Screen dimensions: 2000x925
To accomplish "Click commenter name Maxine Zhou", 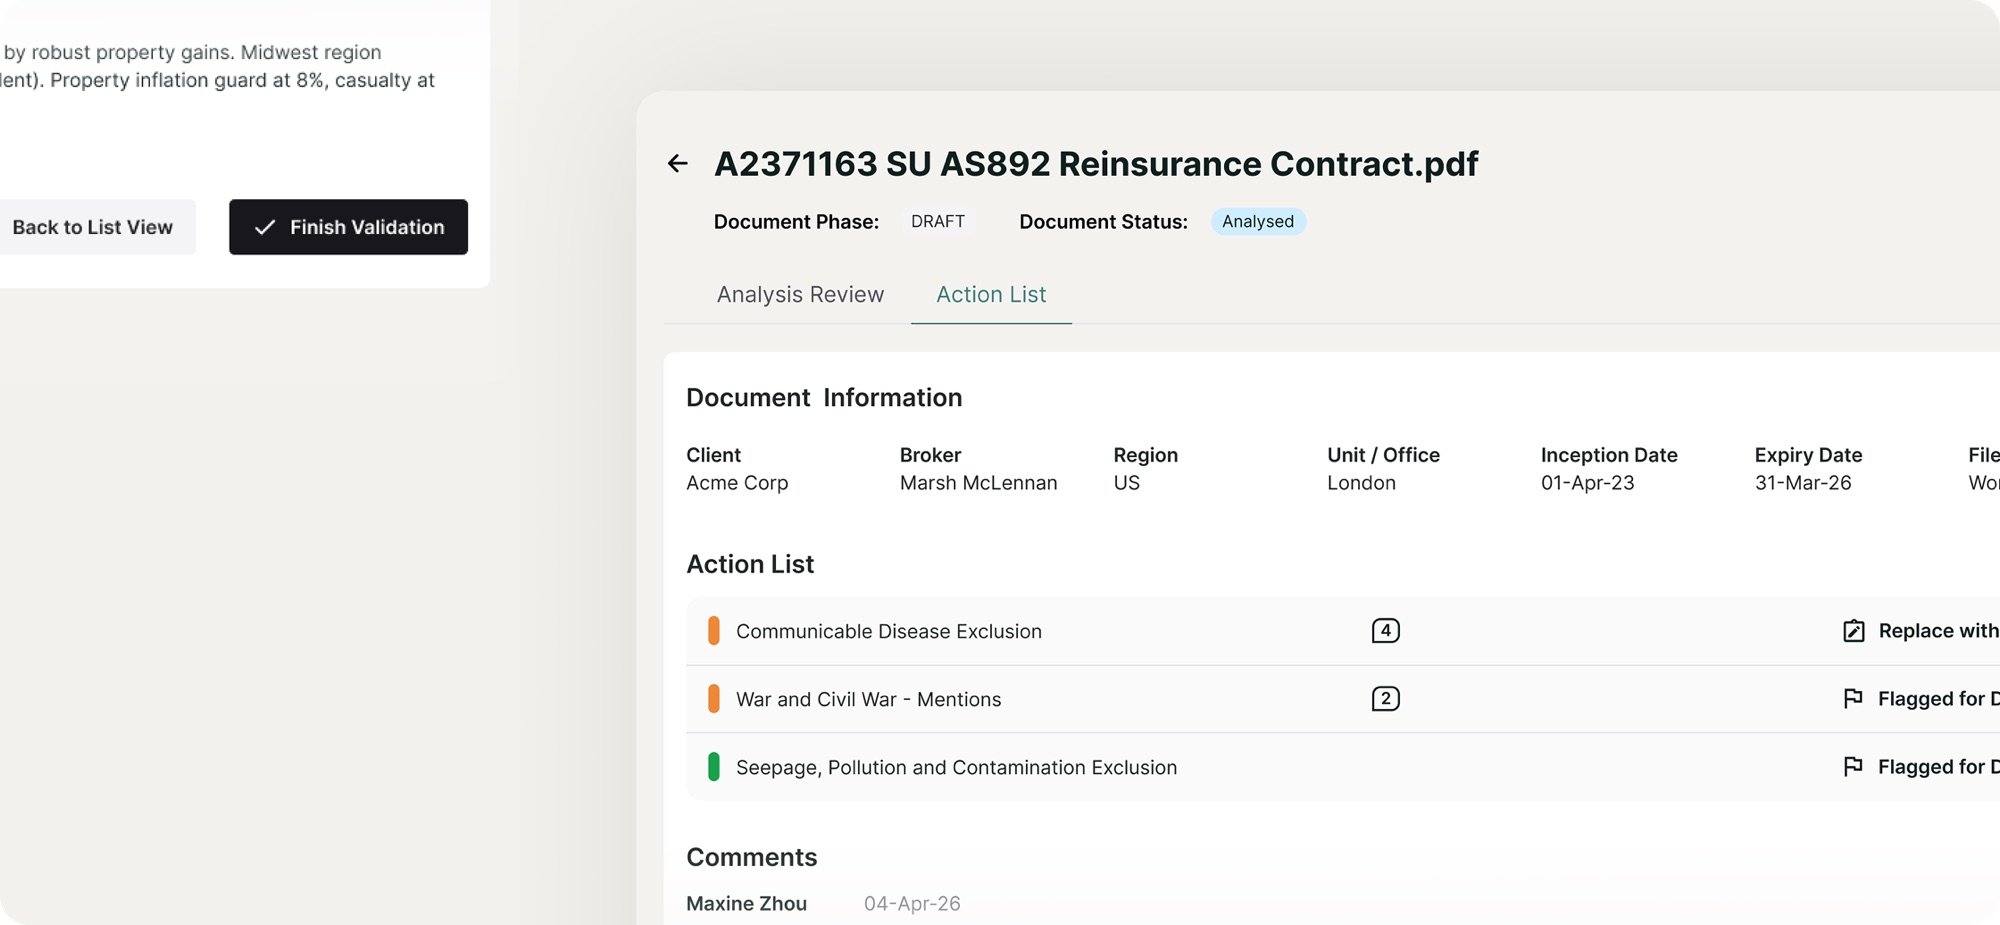I will tap(746, 903).
